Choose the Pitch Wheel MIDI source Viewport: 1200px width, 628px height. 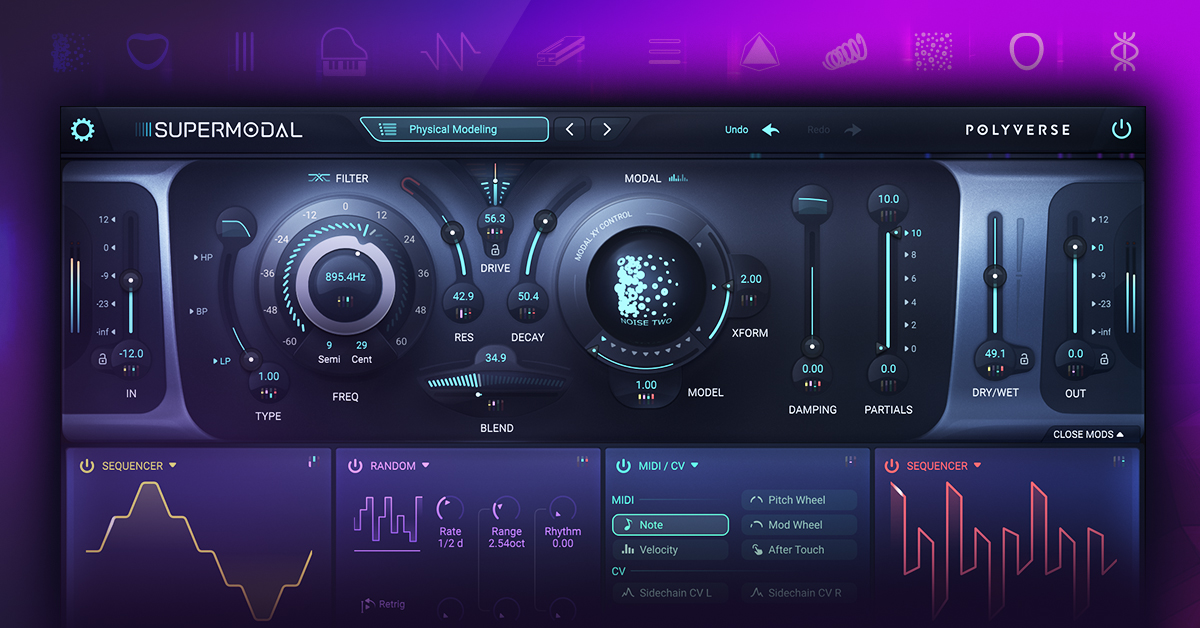[x=800, y=500]
